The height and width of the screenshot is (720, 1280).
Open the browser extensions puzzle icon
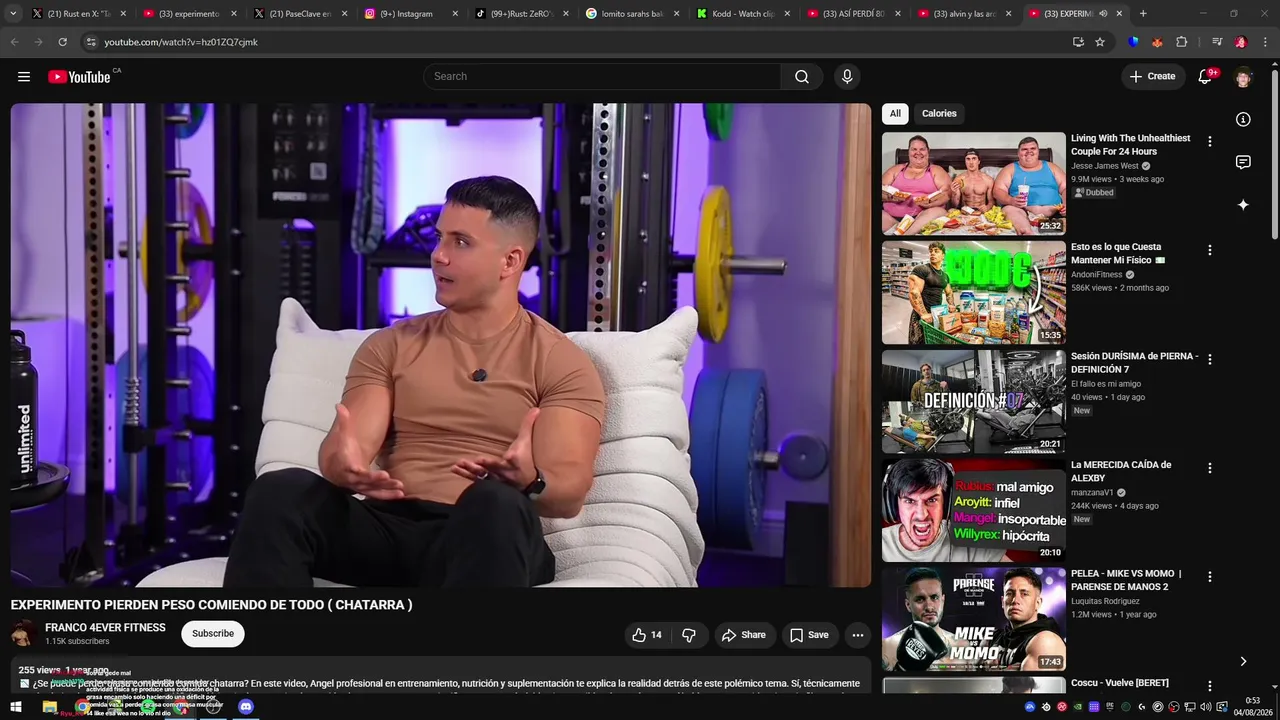(x=1181, y=42)
